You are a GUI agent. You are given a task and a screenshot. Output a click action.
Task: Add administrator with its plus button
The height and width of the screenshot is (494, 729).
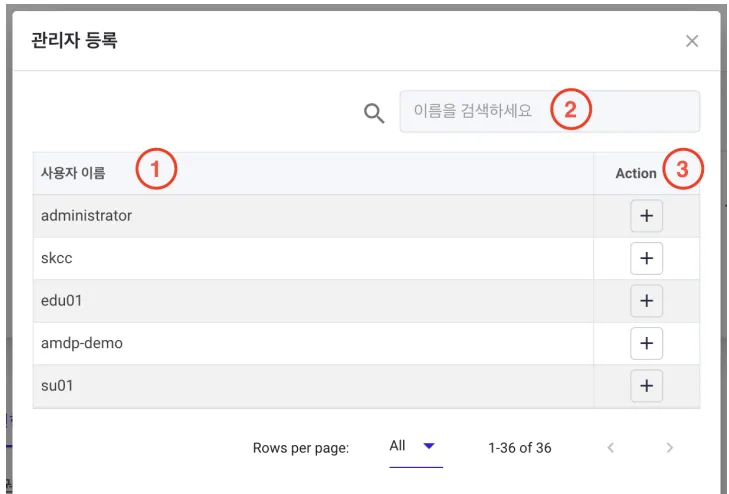[646, 216]
